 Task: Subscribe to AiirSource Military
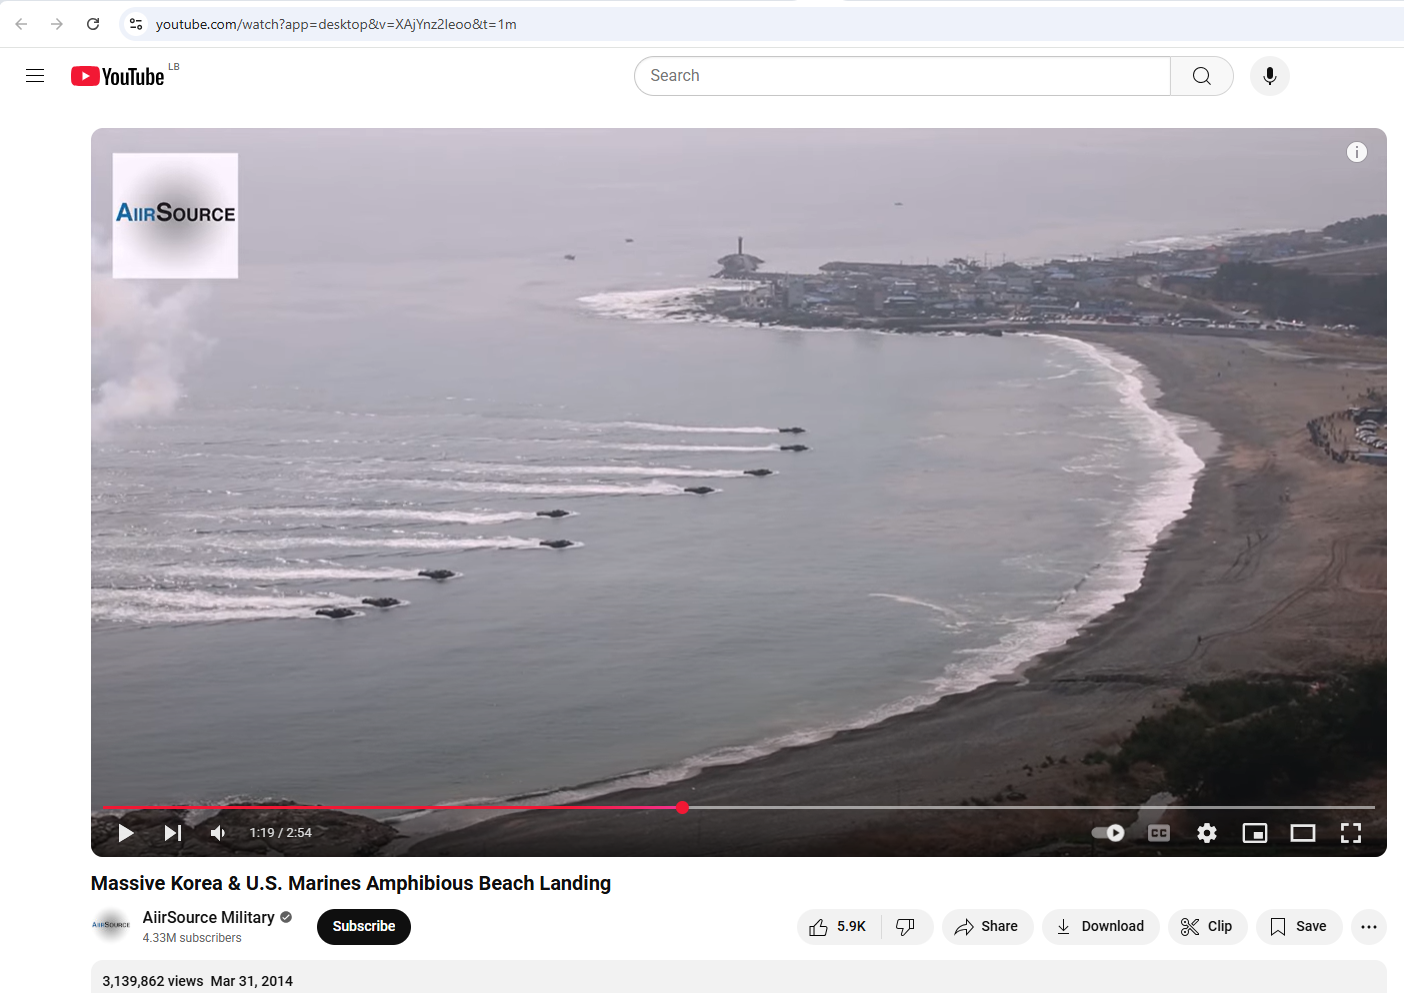click(364, 927)
